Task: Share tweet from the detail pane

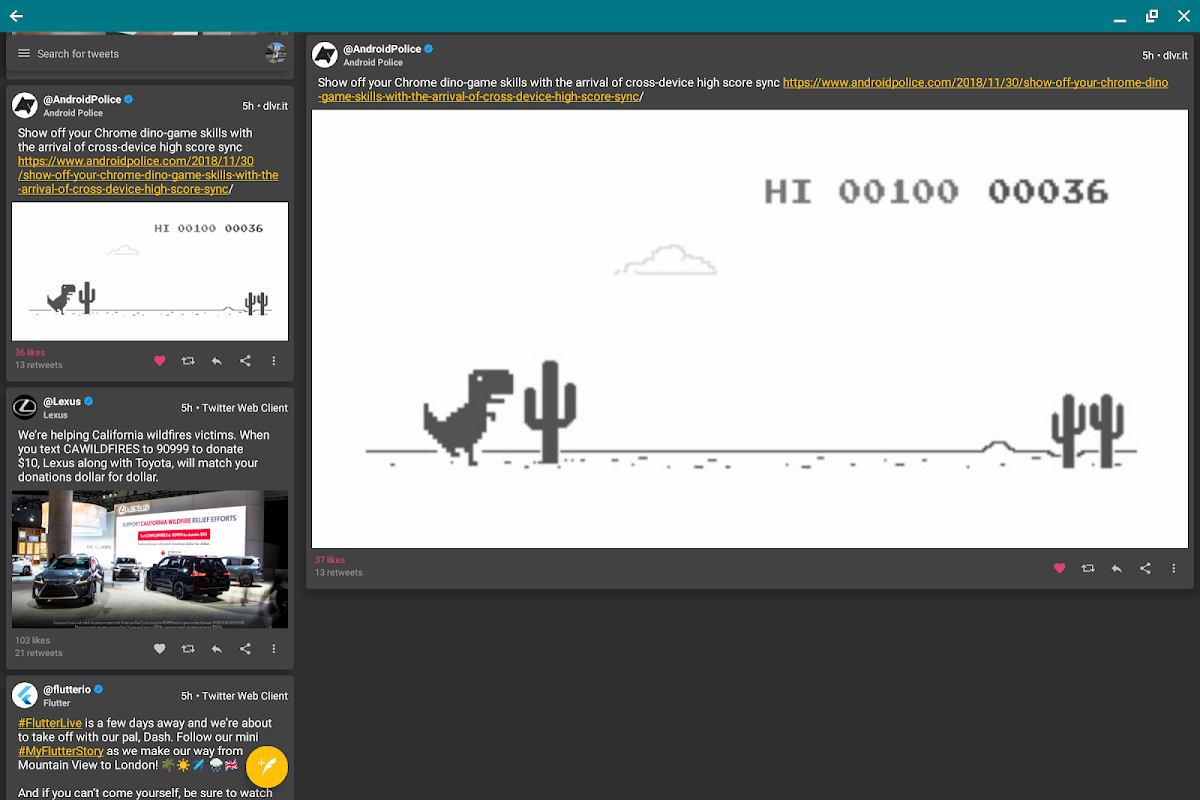Action: click(1146, 568)
